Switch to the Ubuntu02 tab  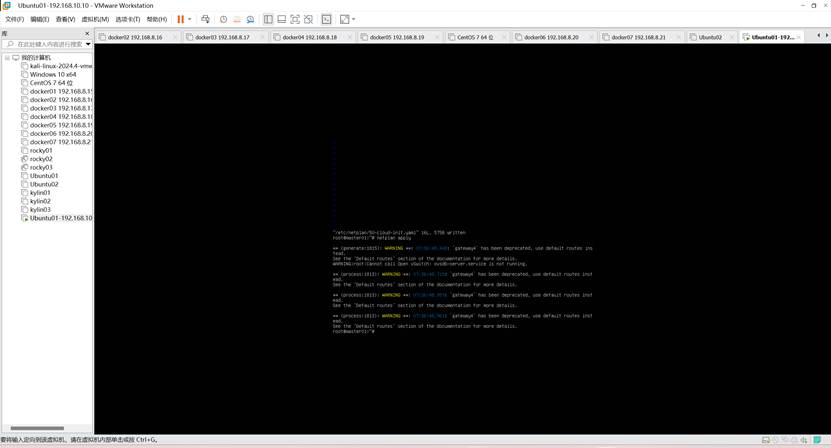point(710,37)
